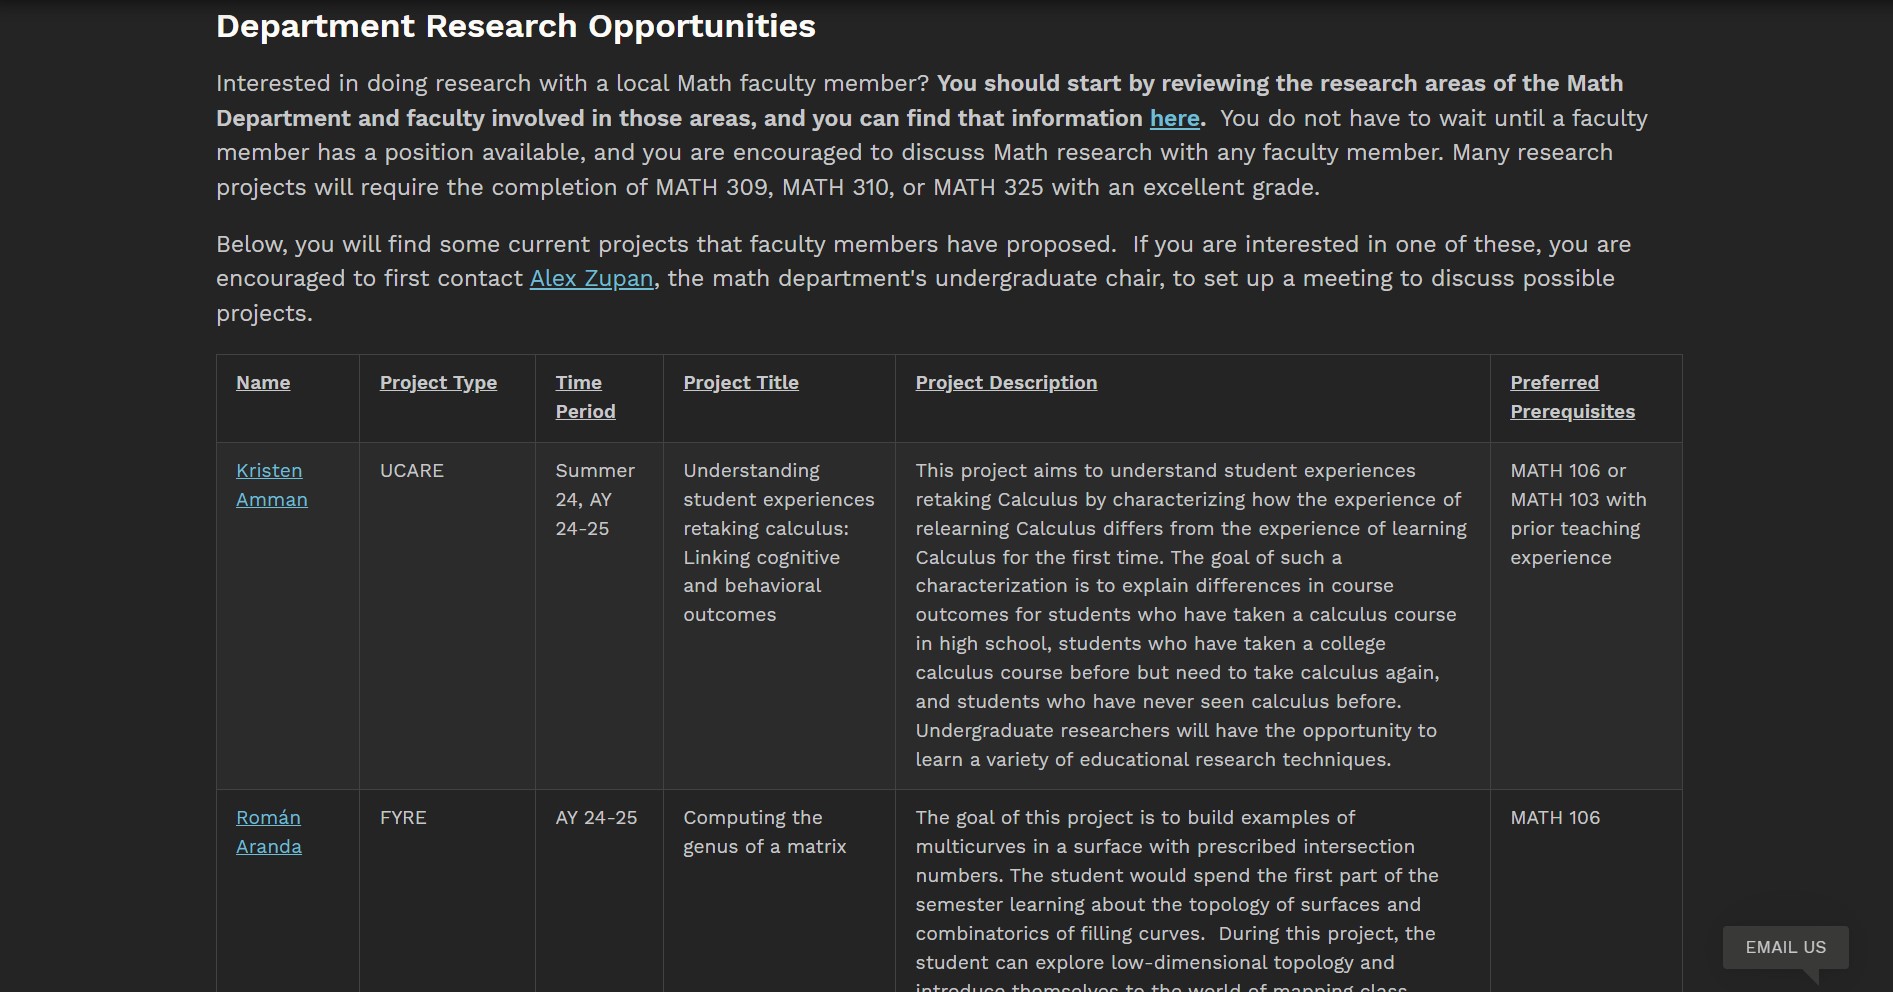
Task: Click the FYRE project type cell
Action: click(x=403, y=817)
